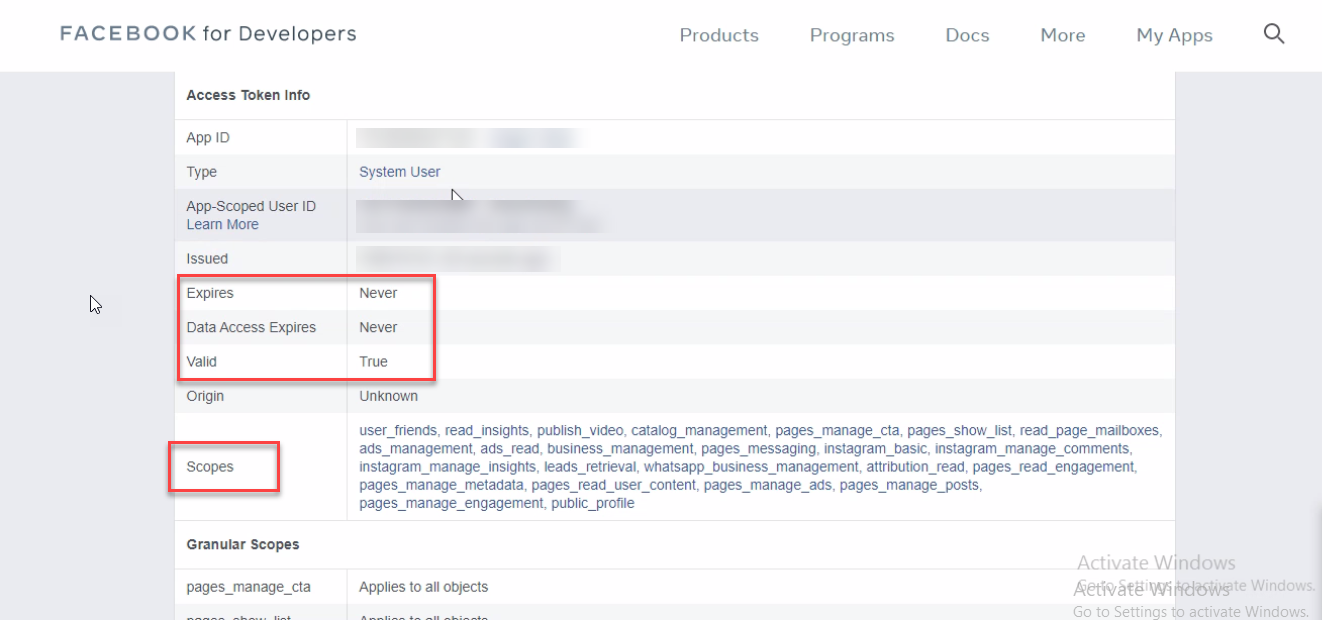Click the leads_retrieval scope
The image size is (1322, 620).
click(589, 467)
